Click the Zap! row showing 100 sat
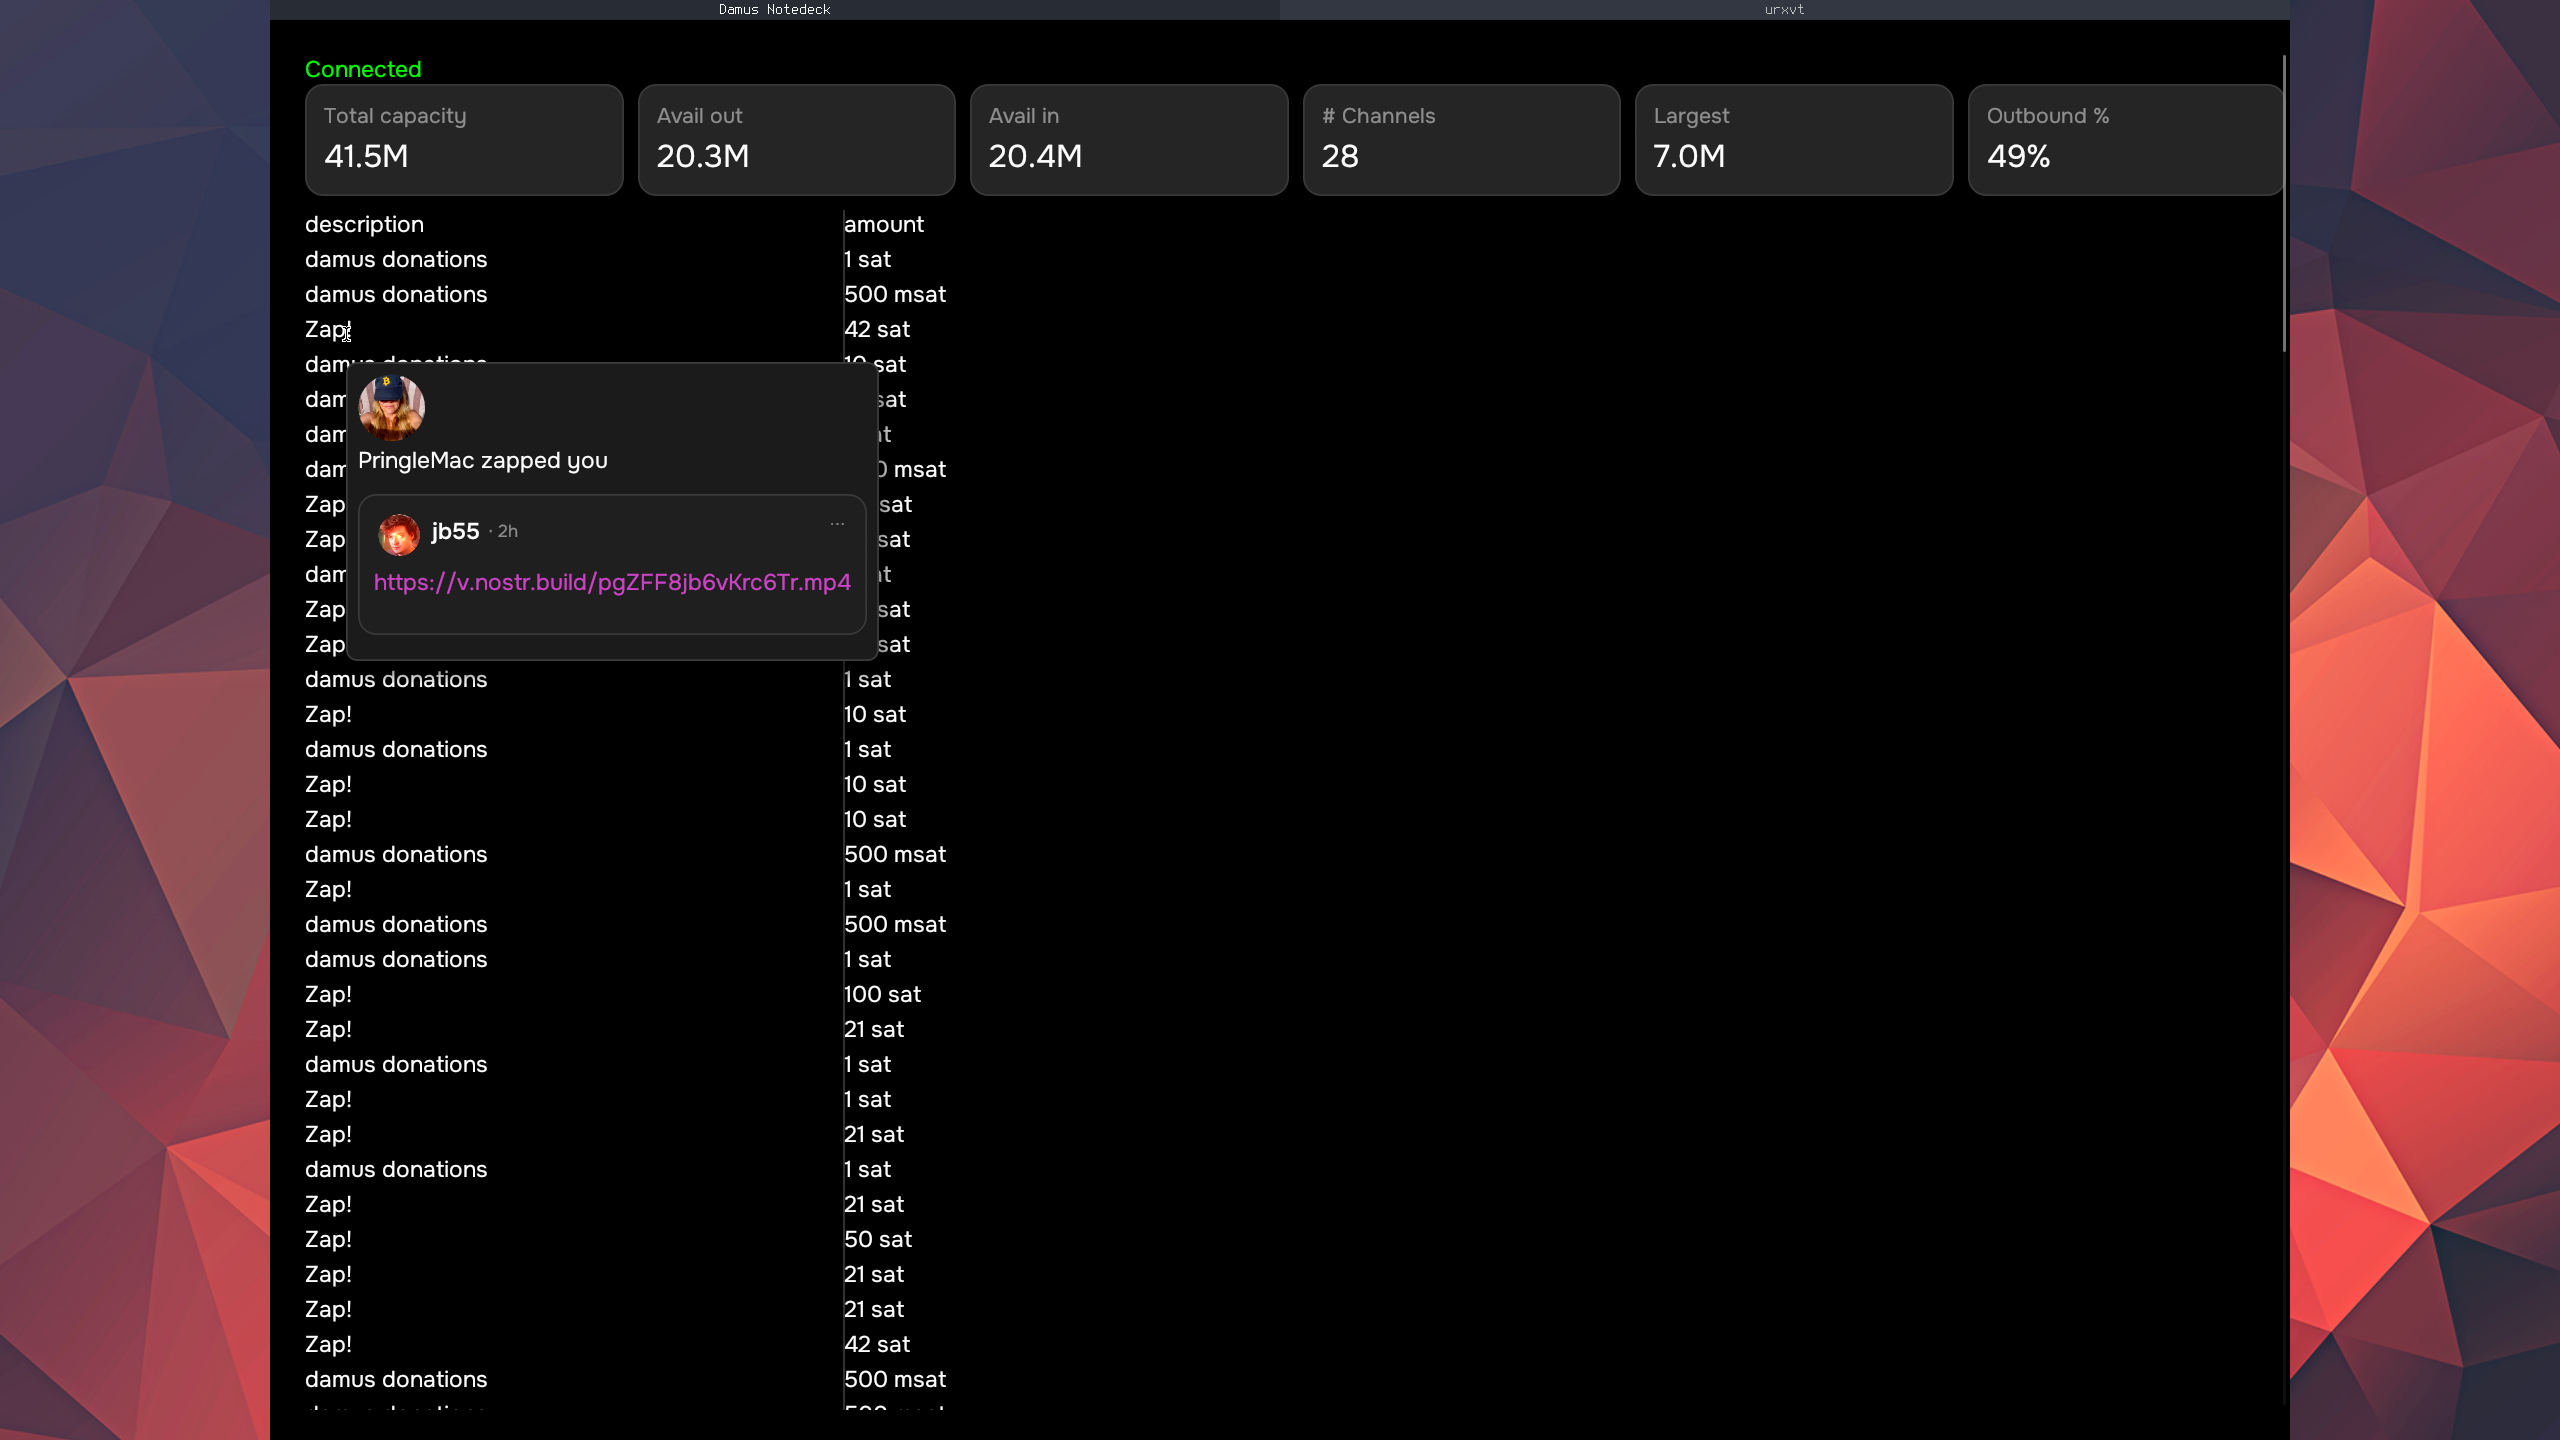Viewport: 2560px width, 1440px height. coord(327,995)
